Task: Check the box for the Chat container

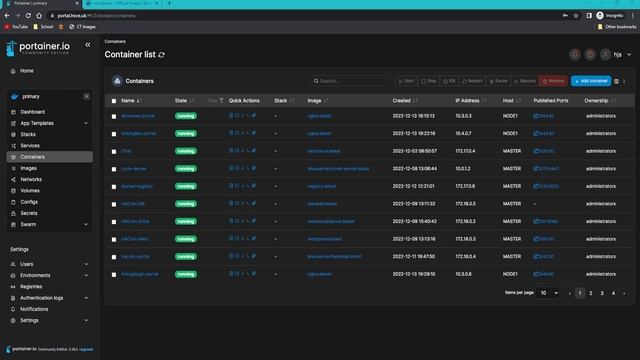Action: (114, 151)
